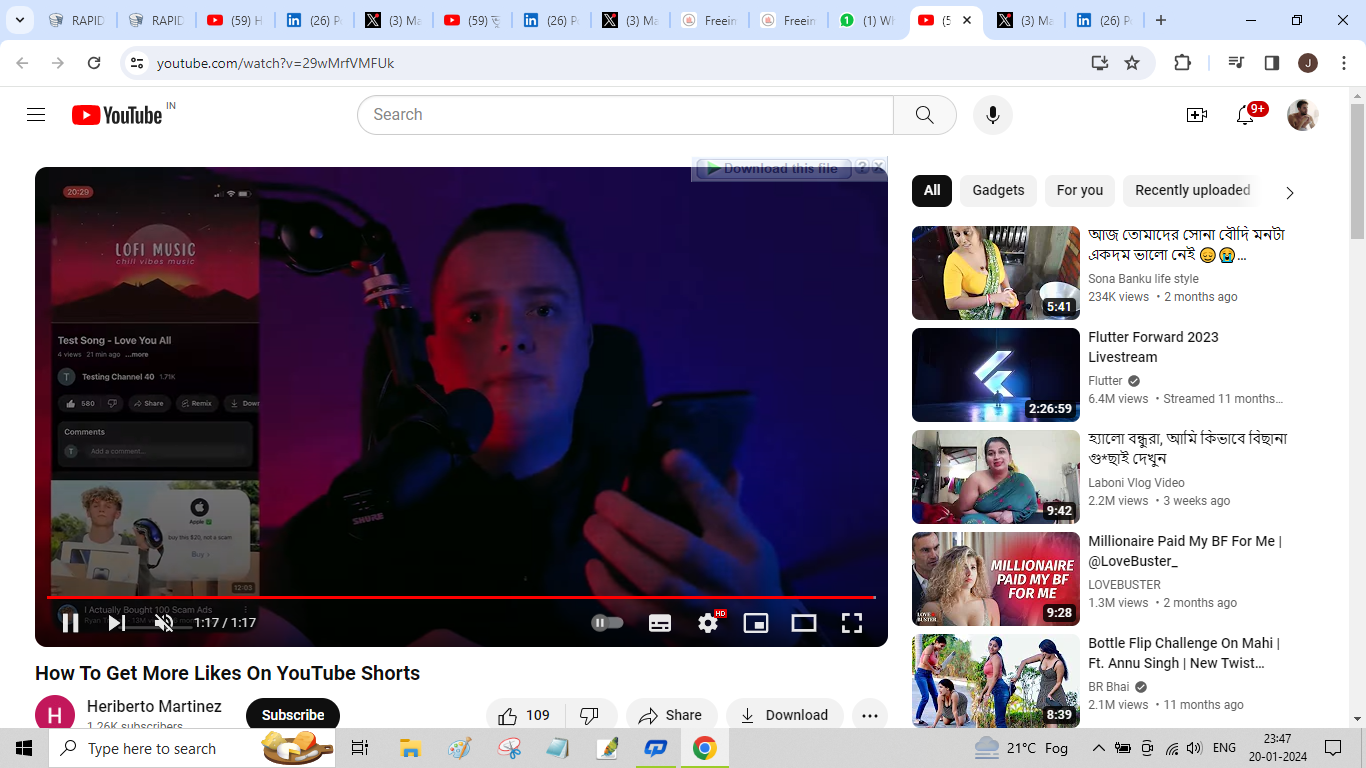The width and height of the screenshot is (1366, 768).
Task: Open the YouTube hamburger guide menu
Action: point(36,115)
